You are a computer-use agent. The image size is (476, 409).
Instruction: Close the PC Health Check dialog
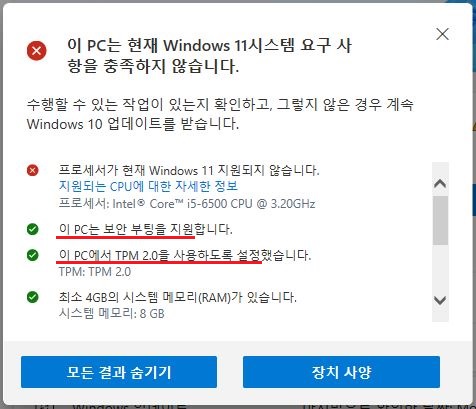coord(442,34)
